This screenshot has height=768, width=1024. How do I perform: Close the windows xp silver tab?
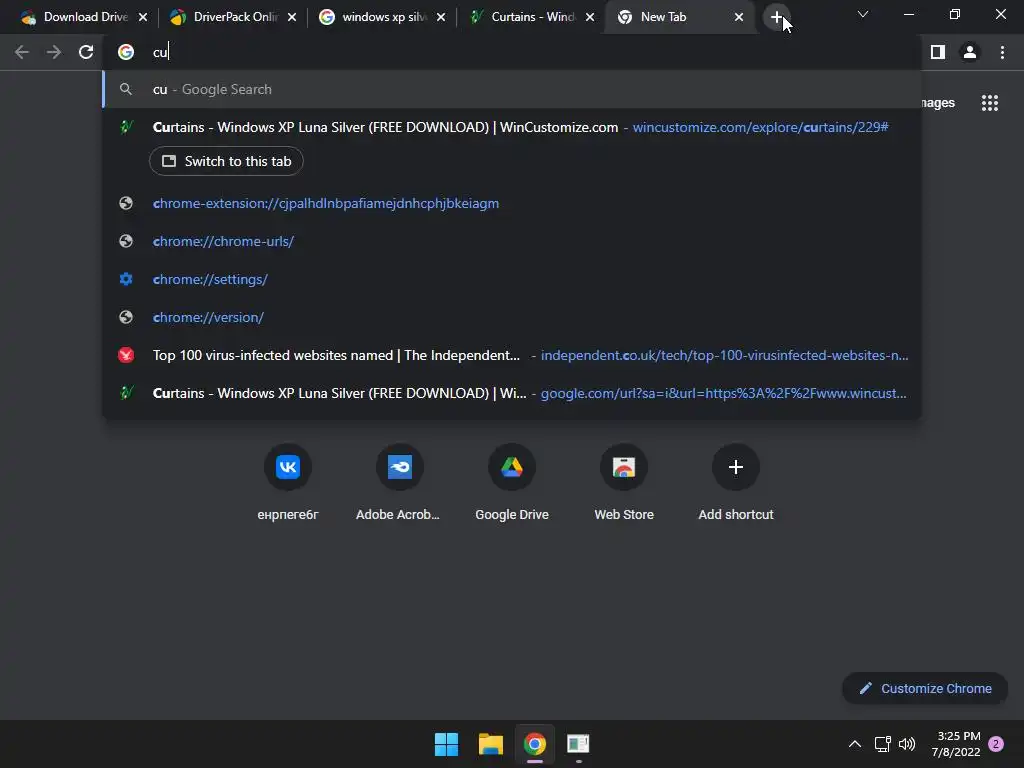(x=441, y=18)
